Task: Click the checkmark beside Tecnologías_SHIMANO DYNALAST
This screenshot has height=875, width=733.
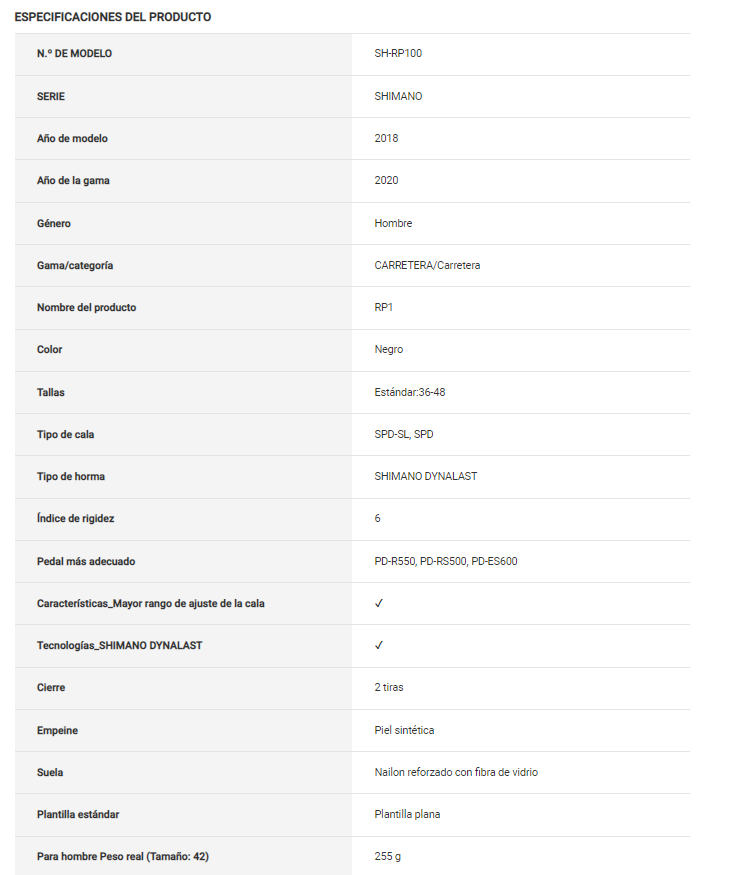Action: click(x=379, y=645)
